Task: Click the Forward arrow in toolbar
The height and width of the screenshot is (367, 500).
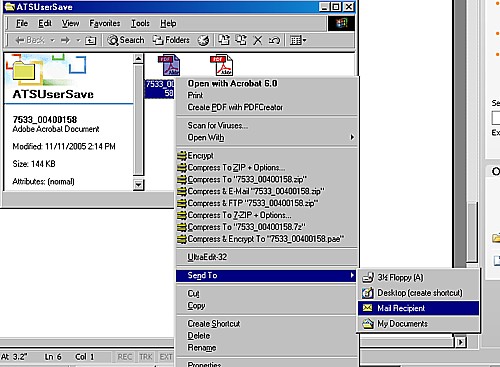Action: click(x=65, y=40)
